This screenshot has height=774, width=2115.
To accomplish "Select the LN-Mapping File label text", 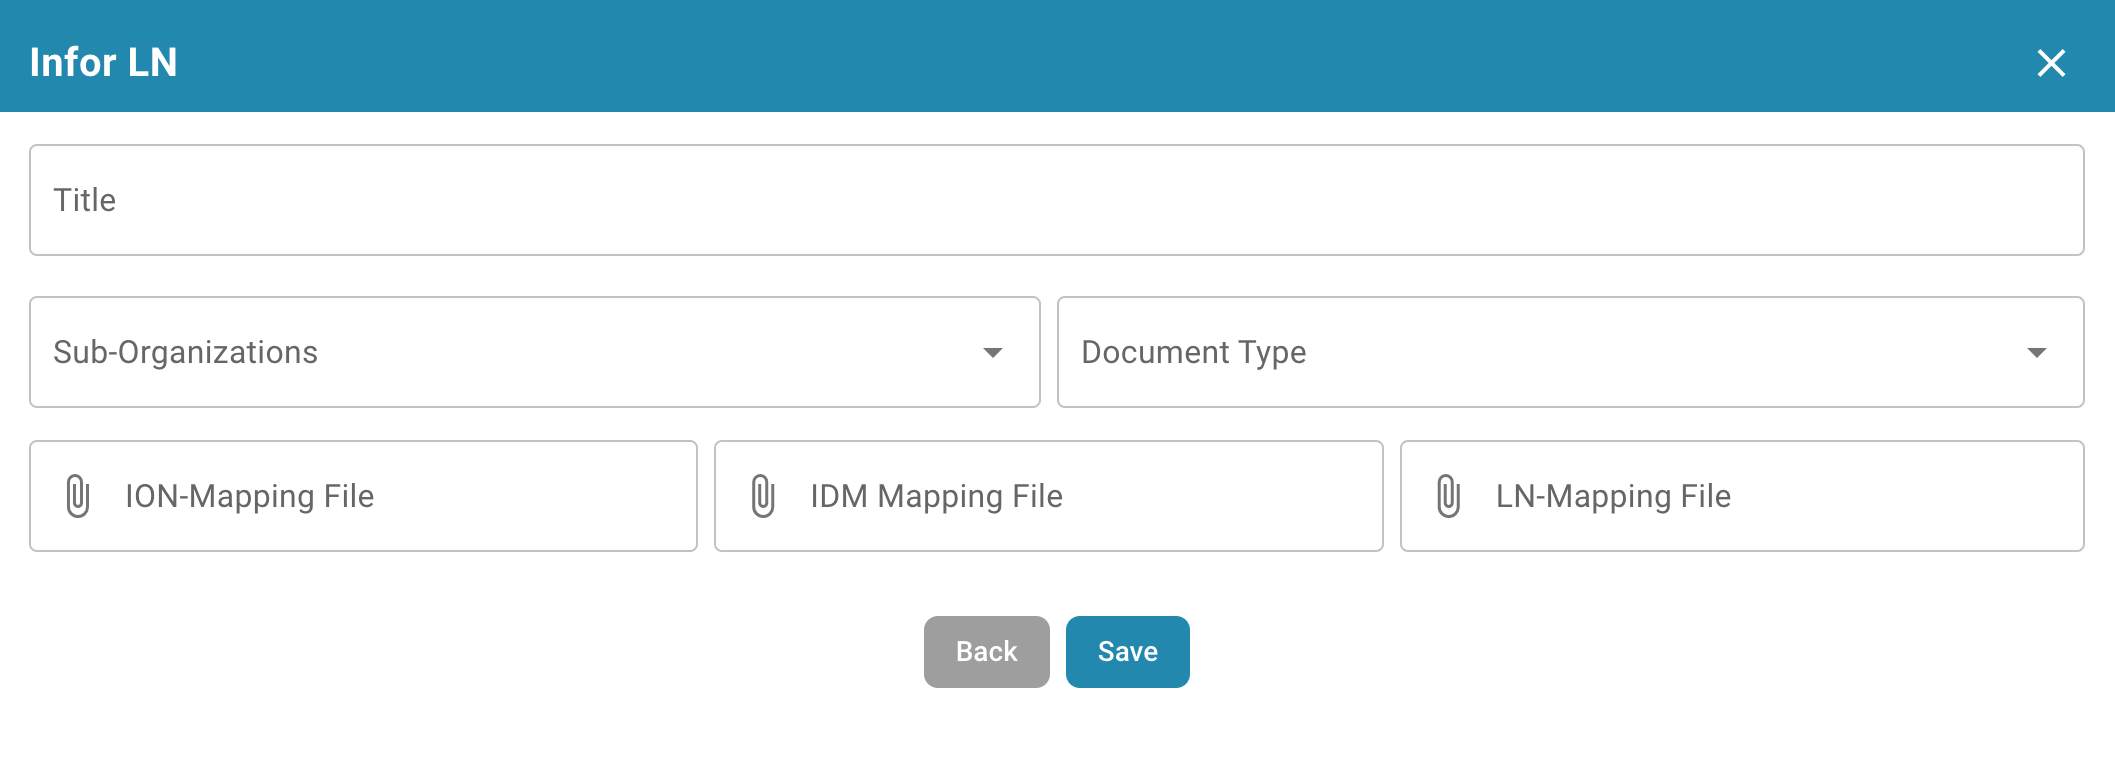I will click(1613, 496).
